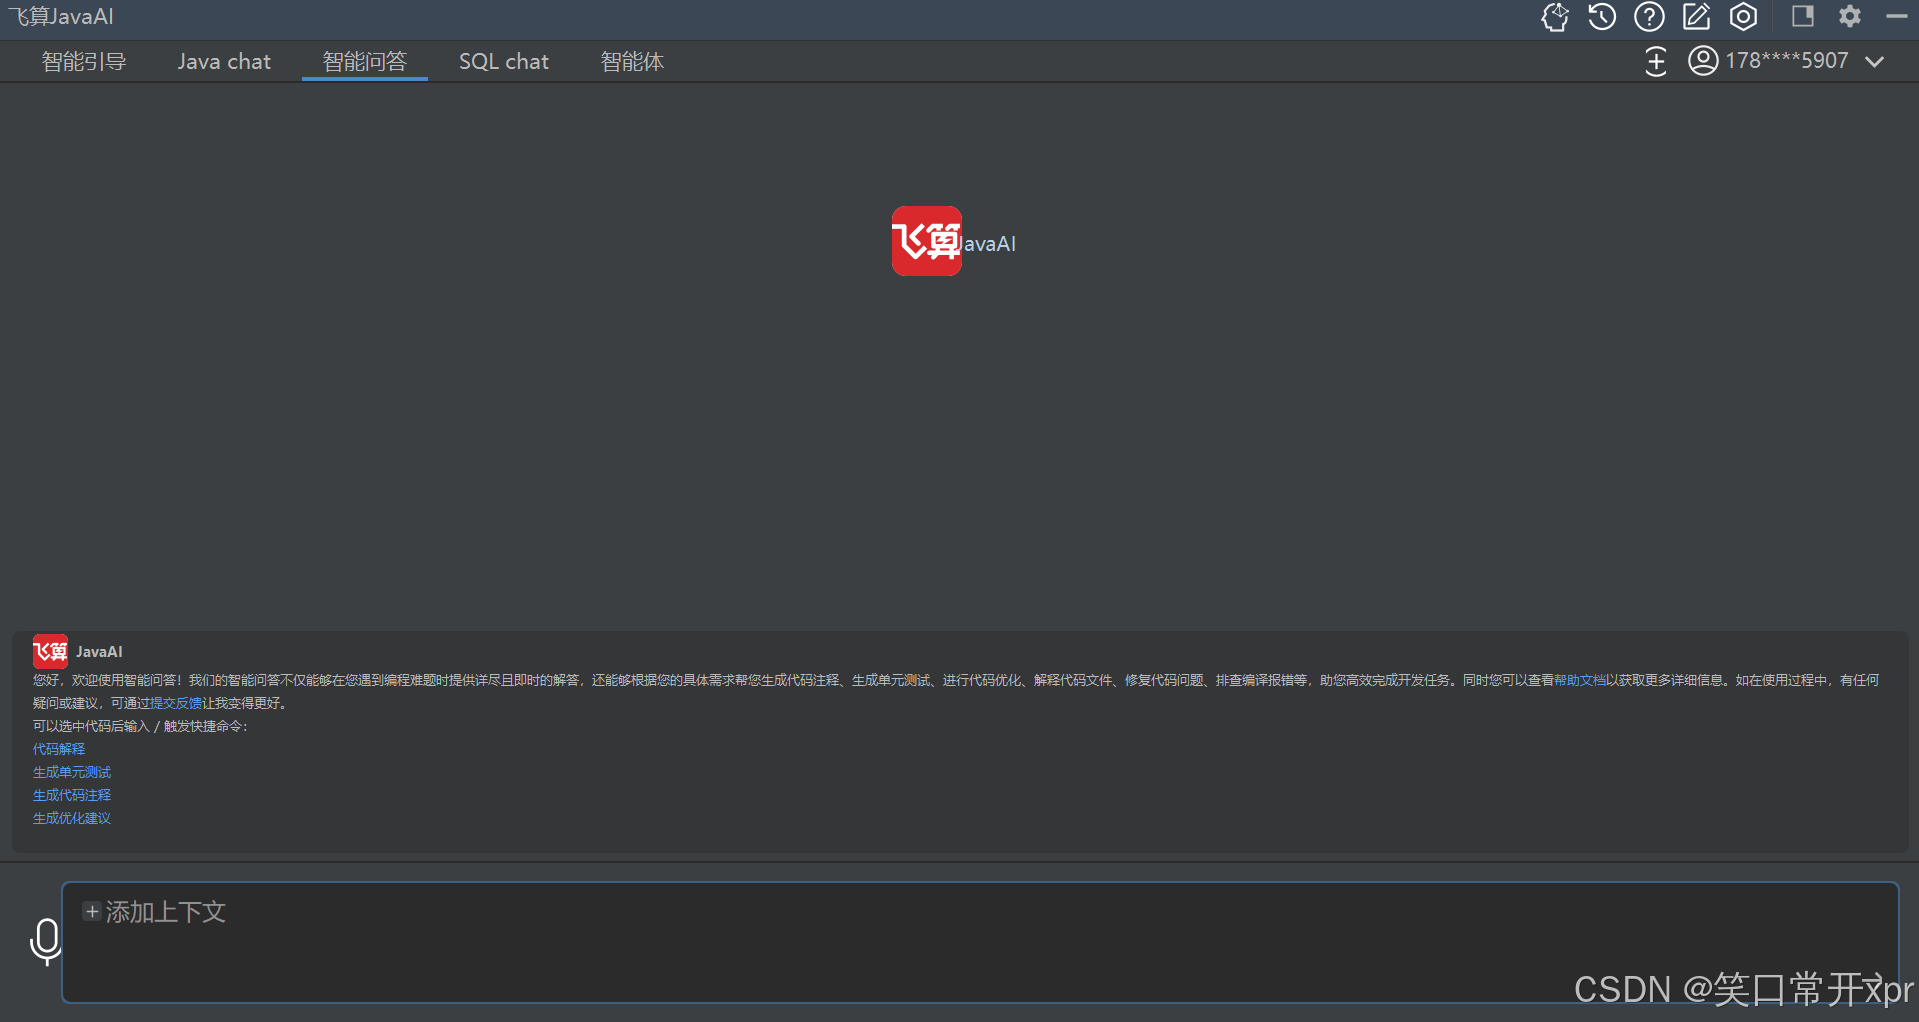Click the 代码解释 command link

tap(59, 749)
